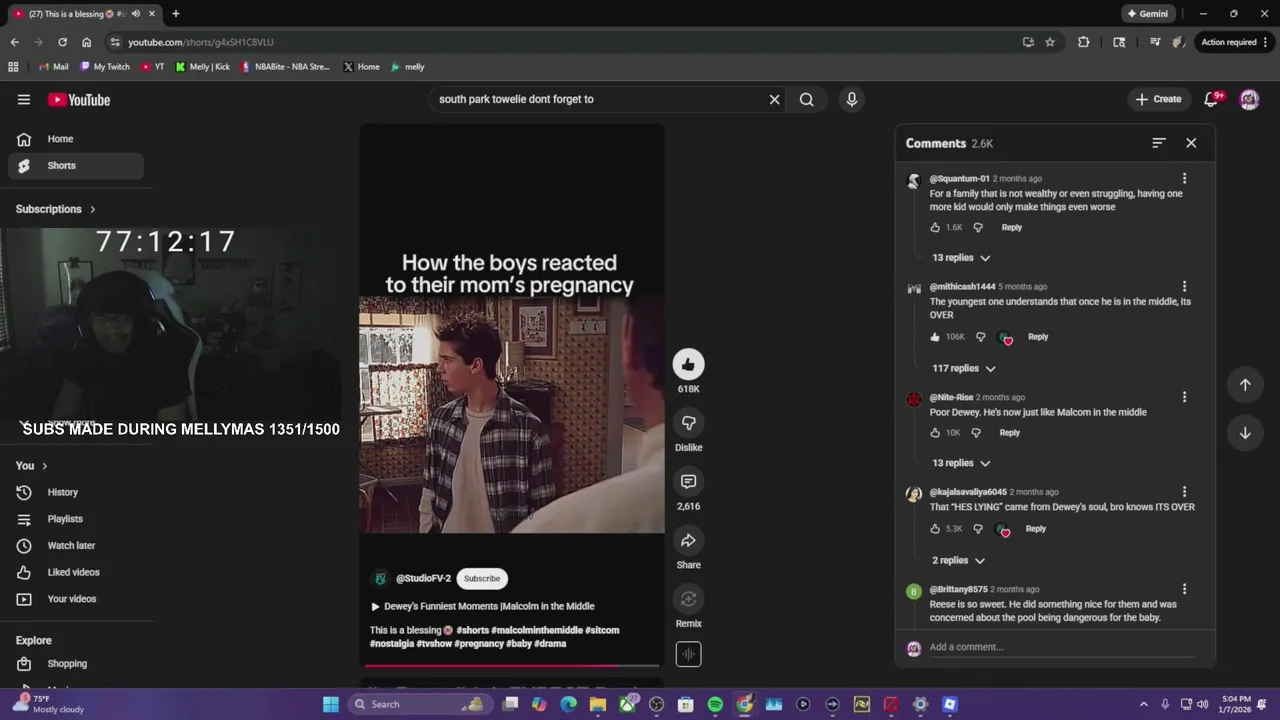Viewport: 1280px width, 720px height.
Task: Click the magnifier search button
Action: [806, 99]
